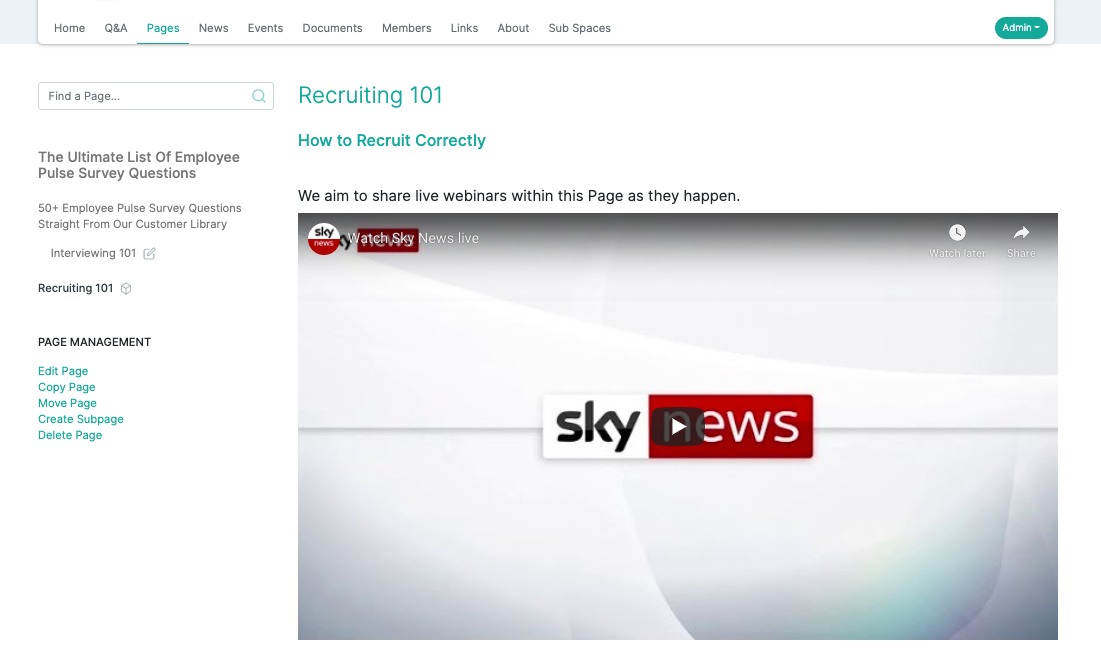The height and width of the screenshot is (670, 1101).
Task: Open the Q&A tab
Action: click(x=116, y=28)
